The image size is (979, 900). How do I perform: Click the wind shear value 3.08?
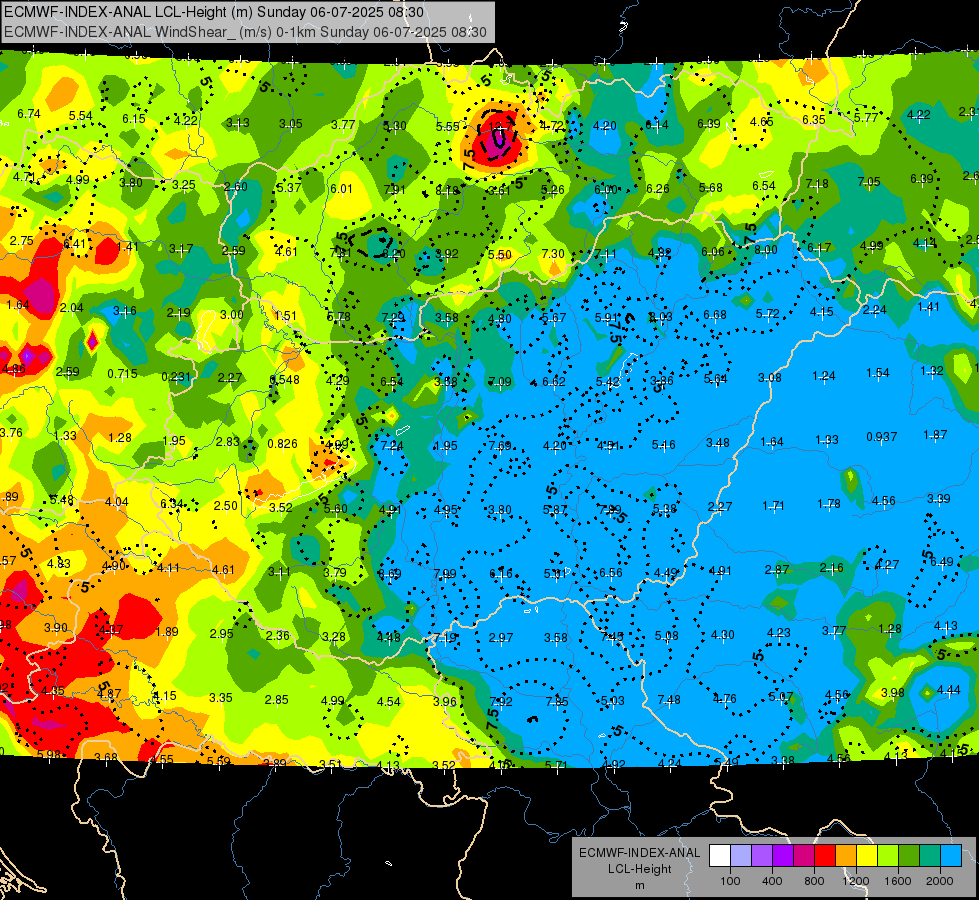tap(770, 377)
